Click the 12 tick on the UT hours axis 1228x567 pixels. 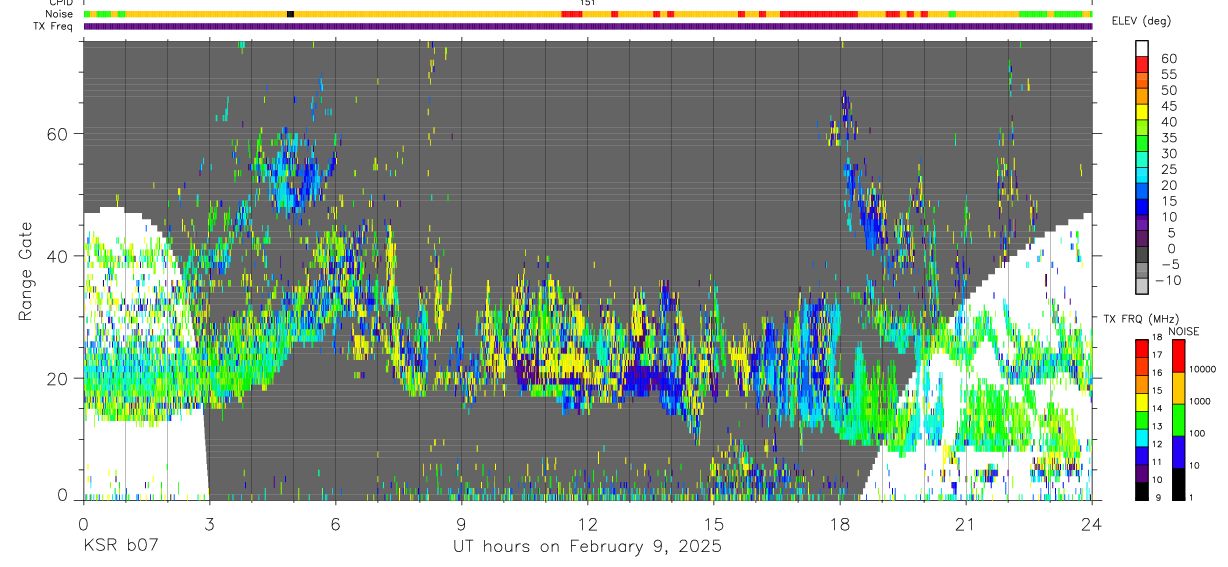point(588,524)
